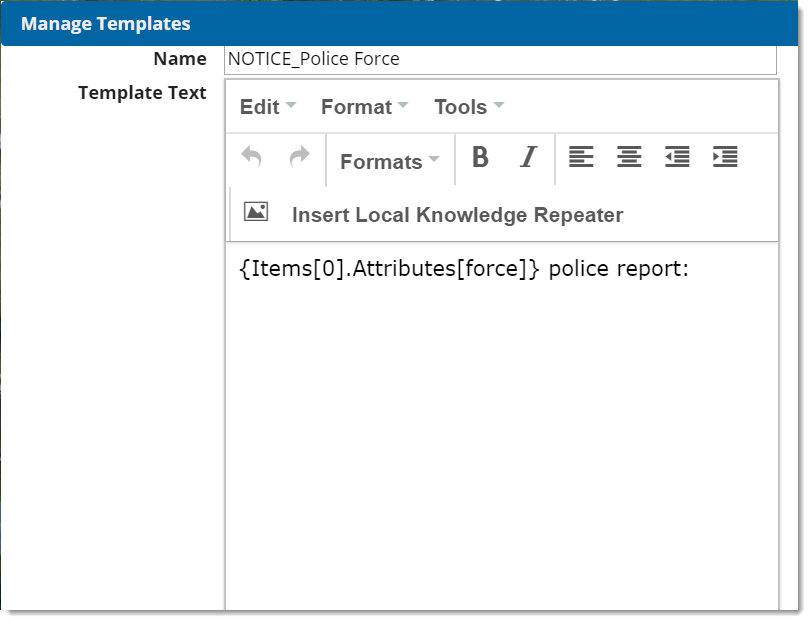
Task: Toggle bold formatting
Action: click(480, 158)
